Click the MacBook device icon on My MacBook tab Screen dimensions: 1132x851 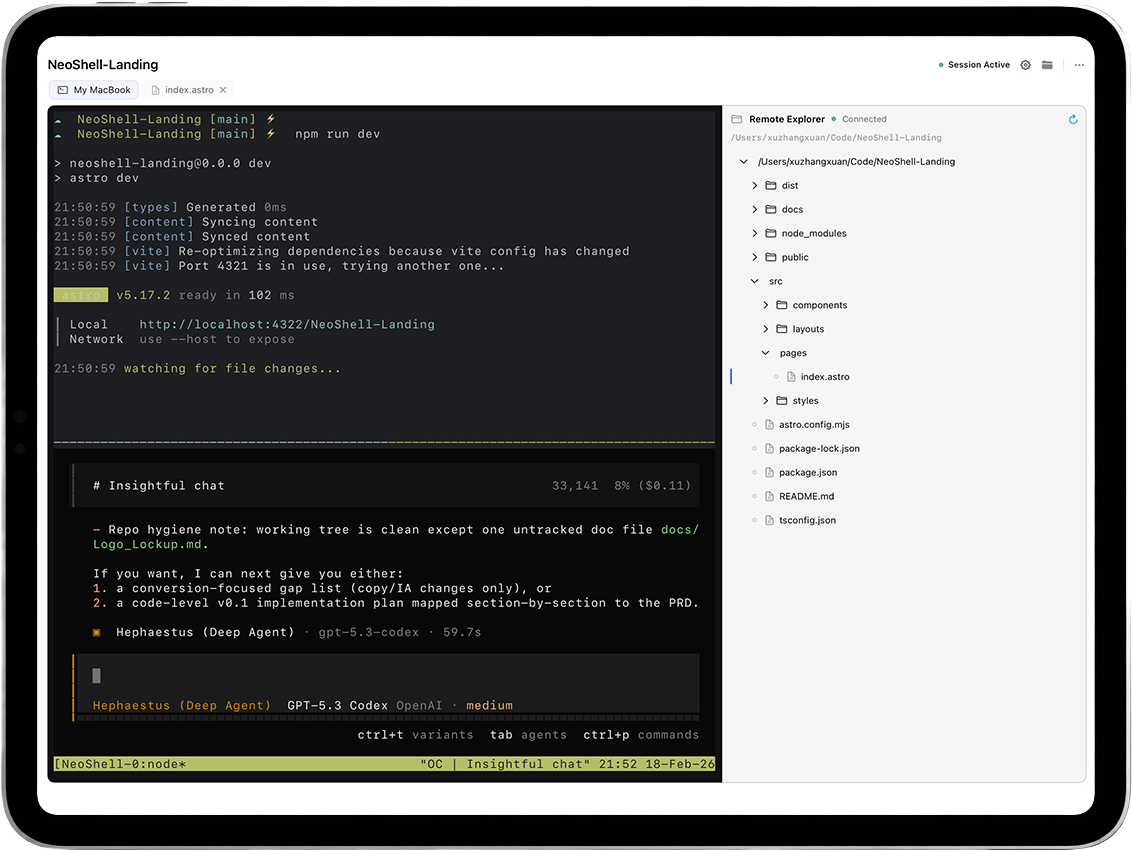[x=62, y=89]
